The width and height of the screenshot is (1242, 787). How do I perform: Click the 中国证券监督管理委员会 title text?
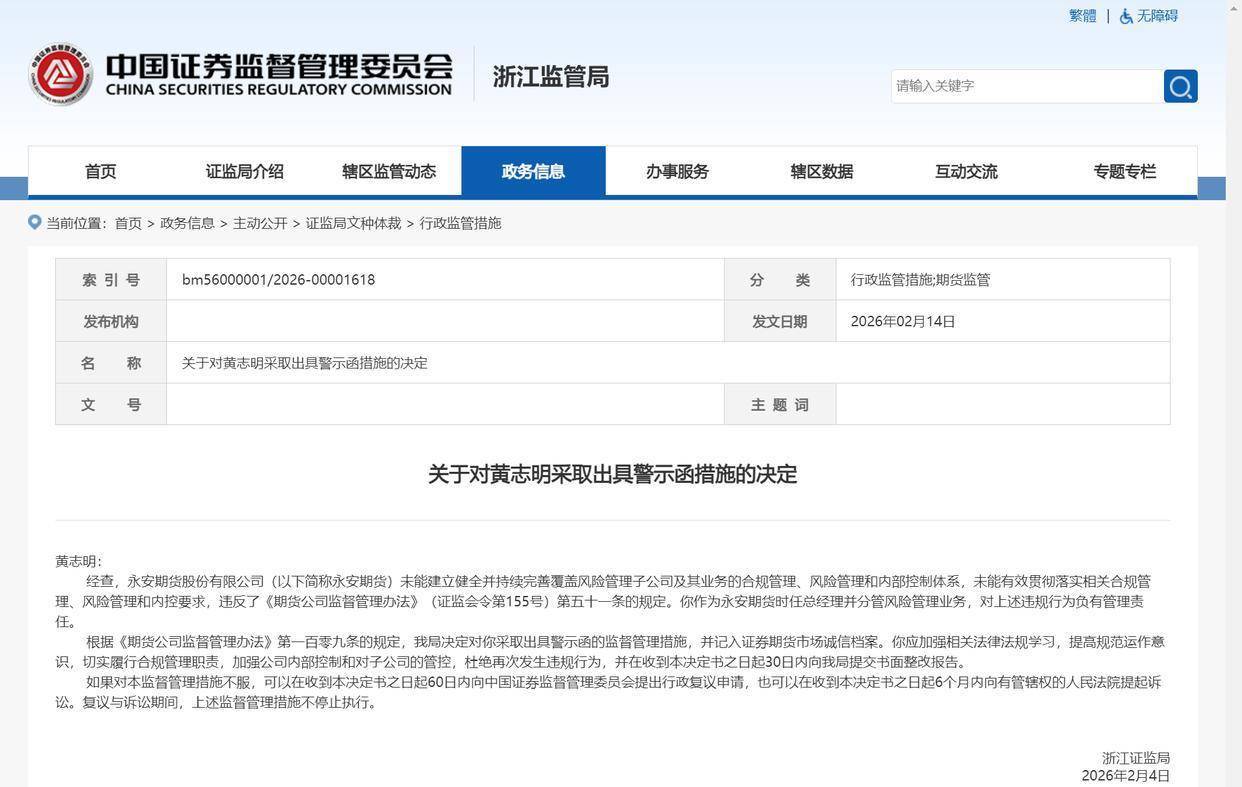tap(279, 68)
